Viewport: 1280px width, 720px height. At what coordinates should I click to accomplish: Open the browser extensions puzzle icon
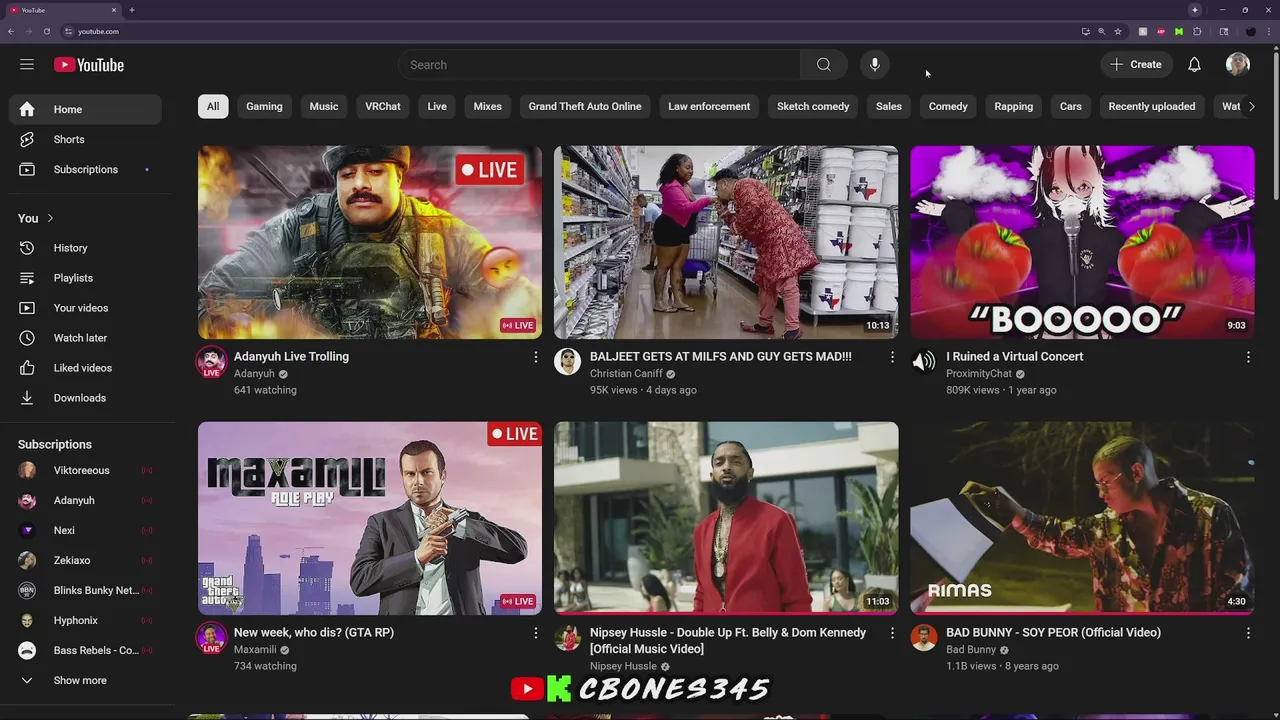(x=1197, y=32)
